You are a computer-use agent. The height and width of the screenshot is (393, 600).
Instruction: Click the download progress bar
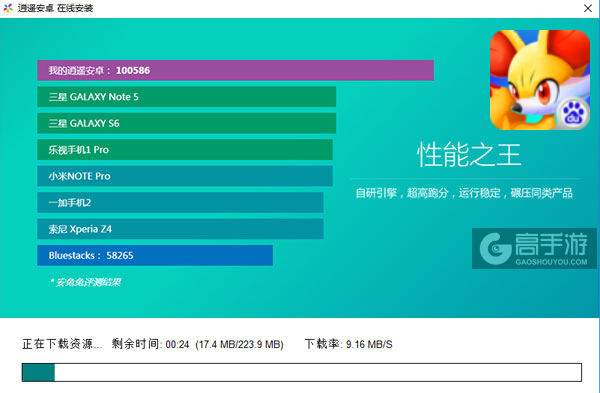302,372
